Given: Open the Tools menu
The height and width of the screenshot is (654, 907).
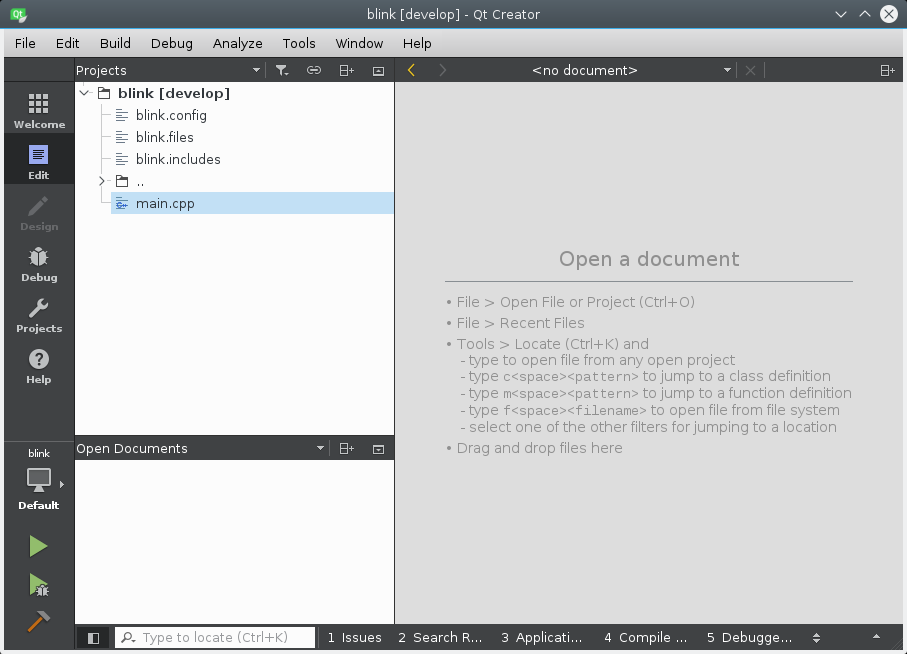Looking at the screenshot, I should [298, 43].
